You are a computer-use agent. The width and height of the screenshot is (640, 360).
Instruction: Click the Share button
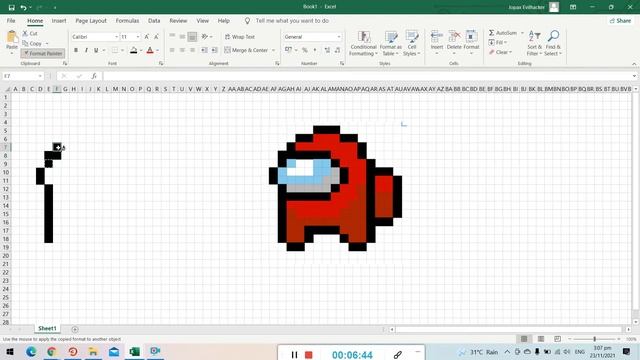pos(620,20)
